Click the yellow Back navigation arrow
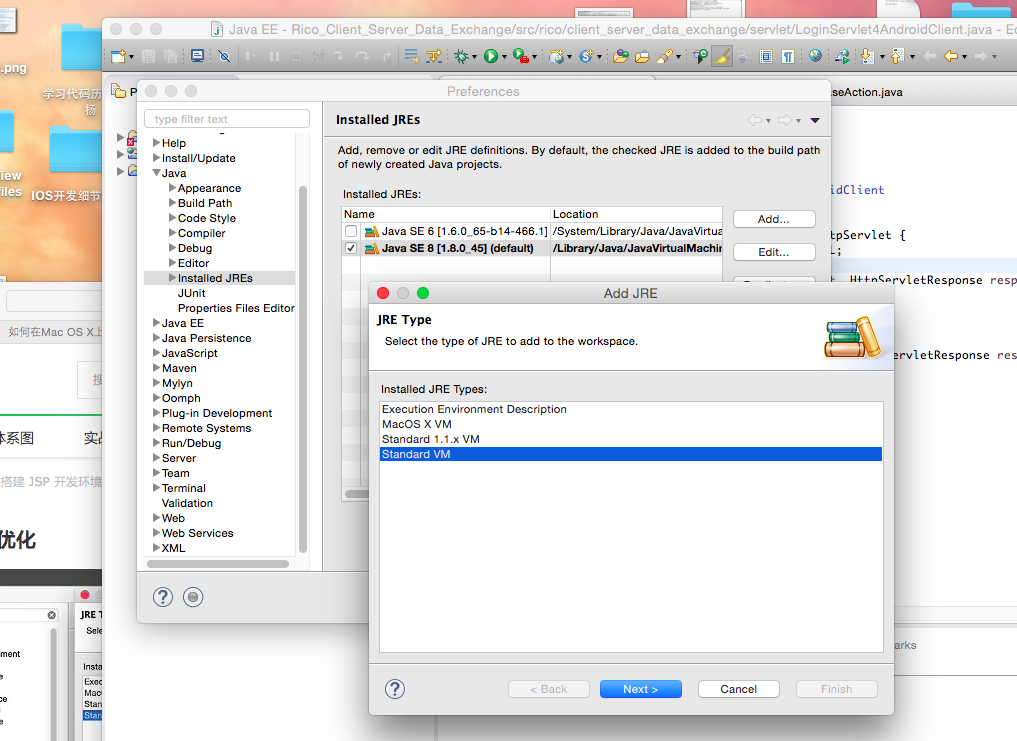Viewport: 1017px width, 741px height. coord(950,56)
